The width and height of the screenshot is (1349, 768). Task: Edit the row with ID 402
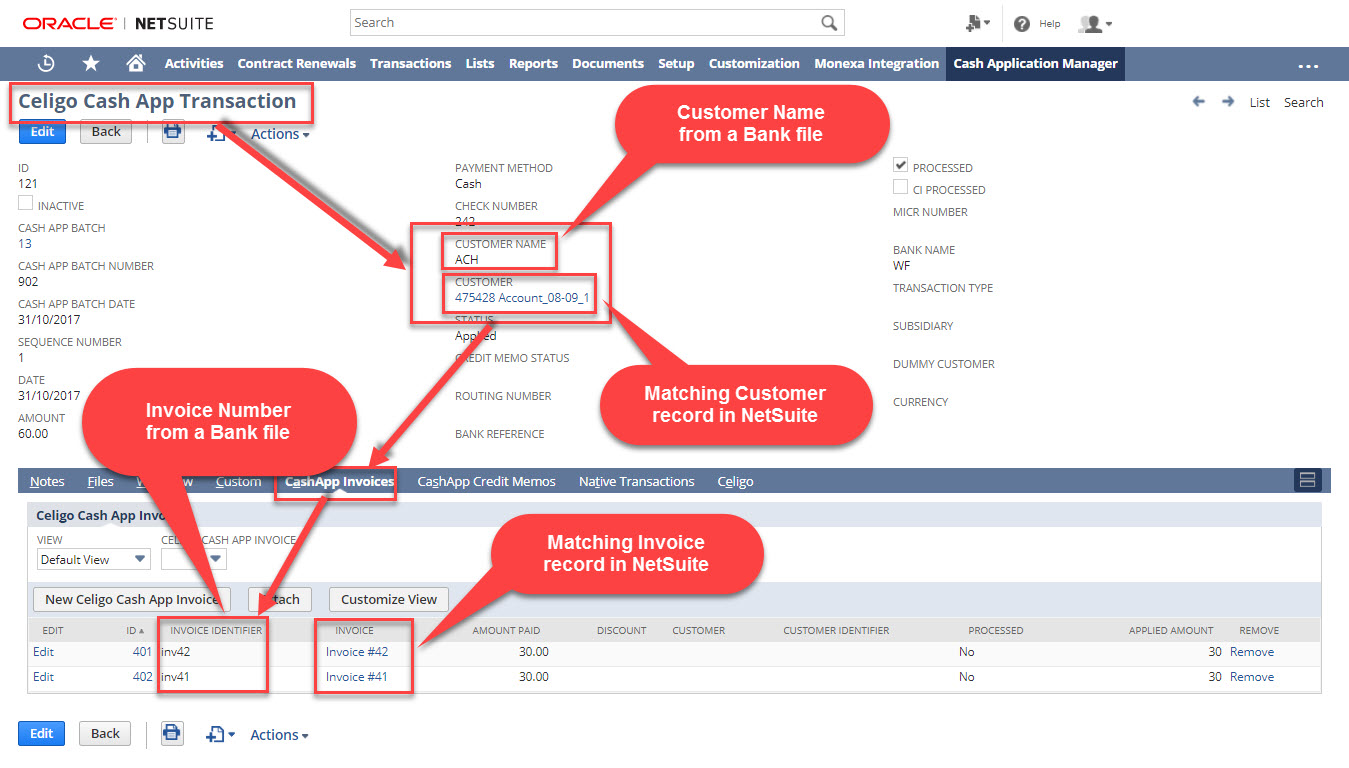43,676
